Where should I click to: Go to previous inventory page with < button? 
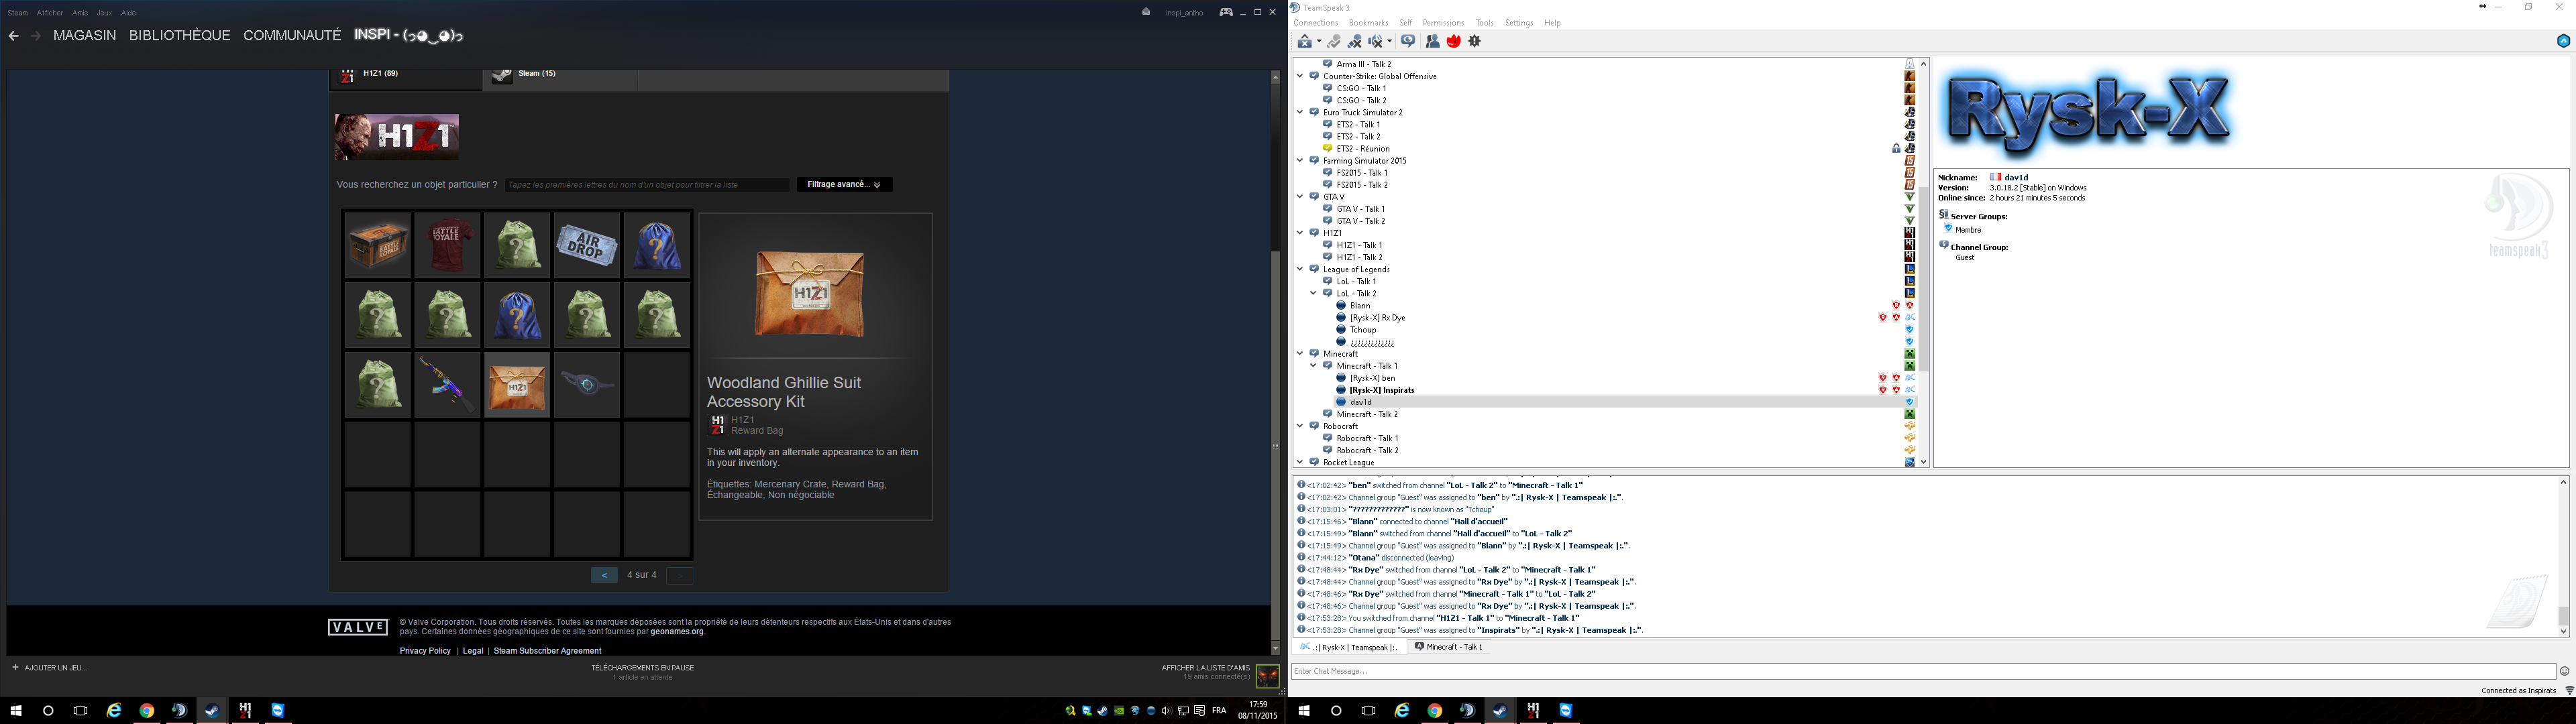click(604, 575)
